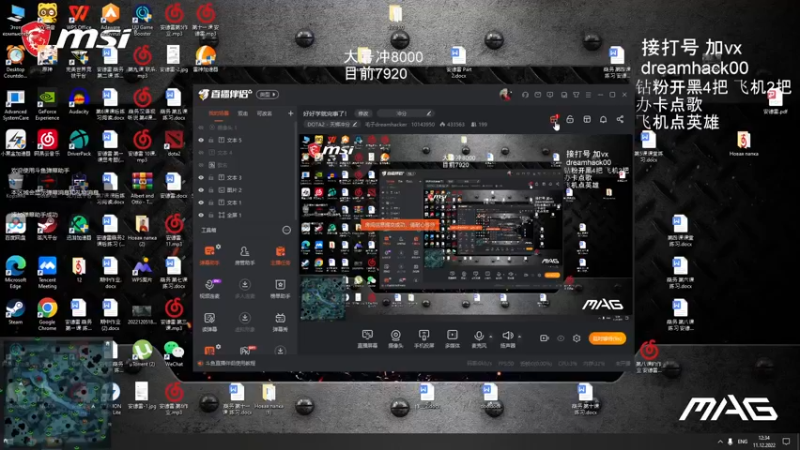Screen dimensions: 800x450
Task: Click the 修改 button beside room title
Action: [x=363, y=113]
